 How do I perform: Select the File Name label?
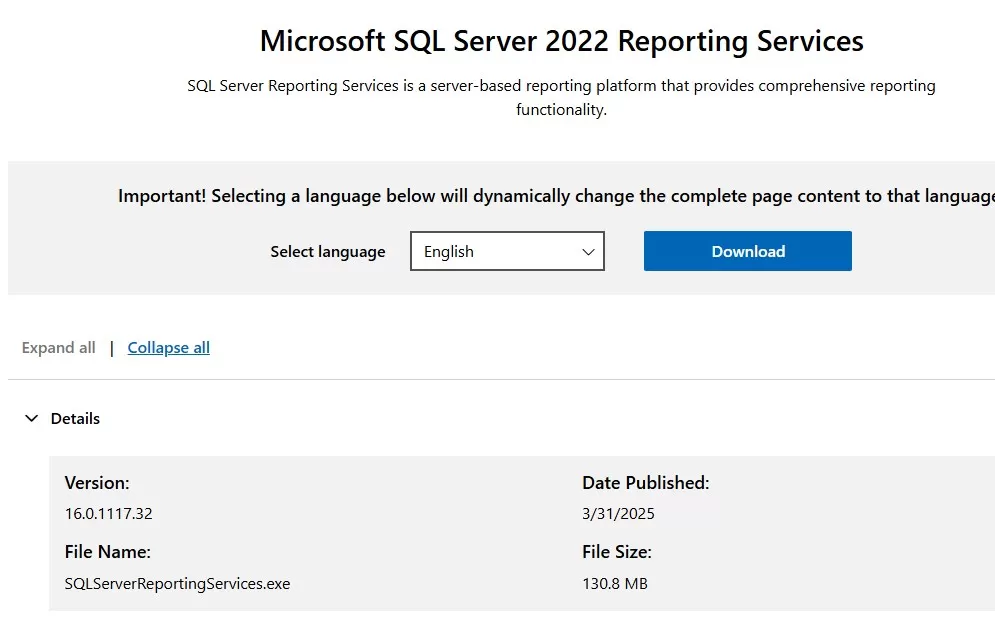click(107, 551)
